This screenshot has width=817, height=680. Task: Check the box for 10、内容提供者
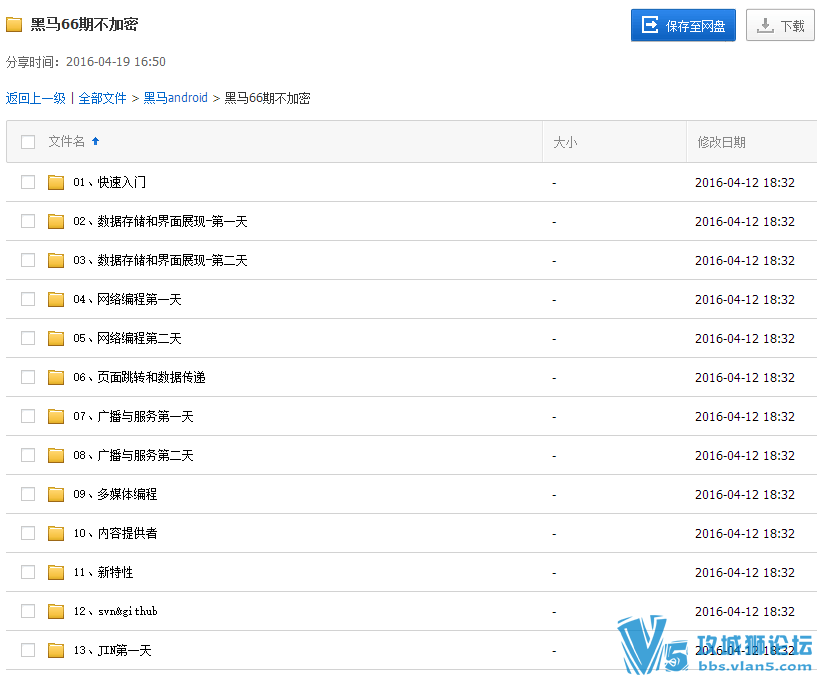pos(28,534)
